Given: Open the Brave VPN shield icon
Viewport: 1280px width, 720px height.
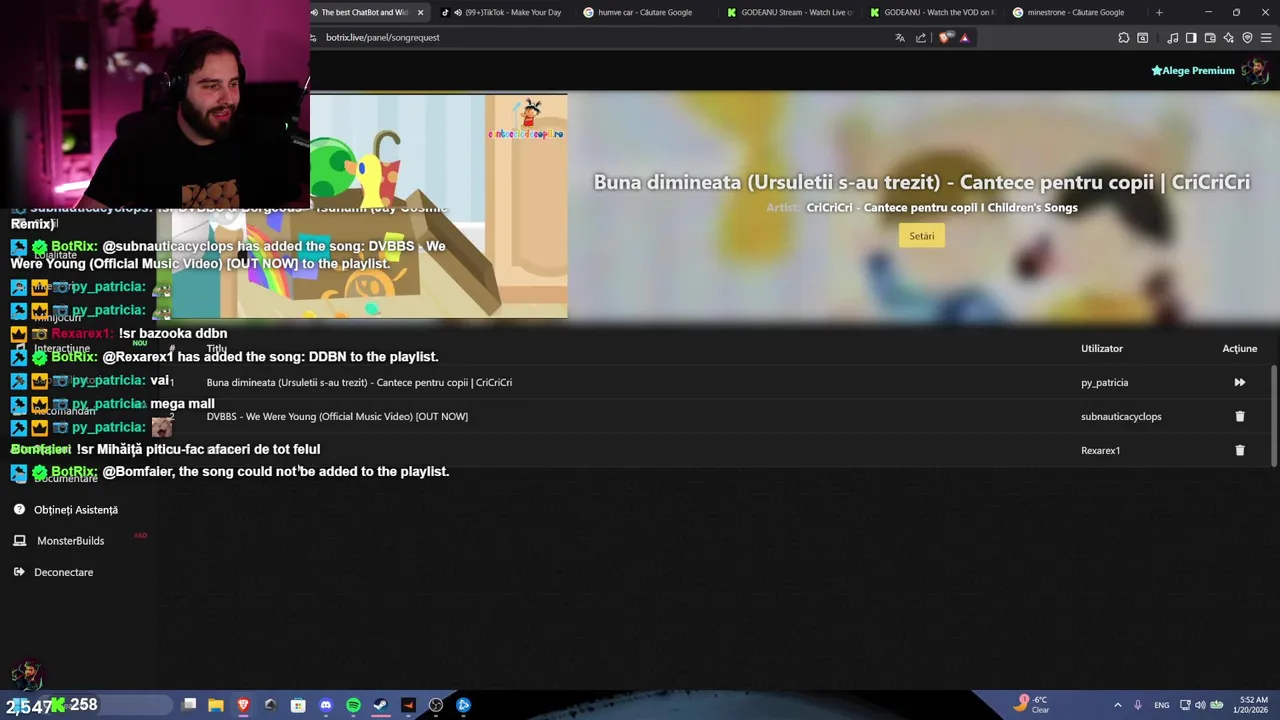Looking at the screenshot, I should coord(1247,38).
